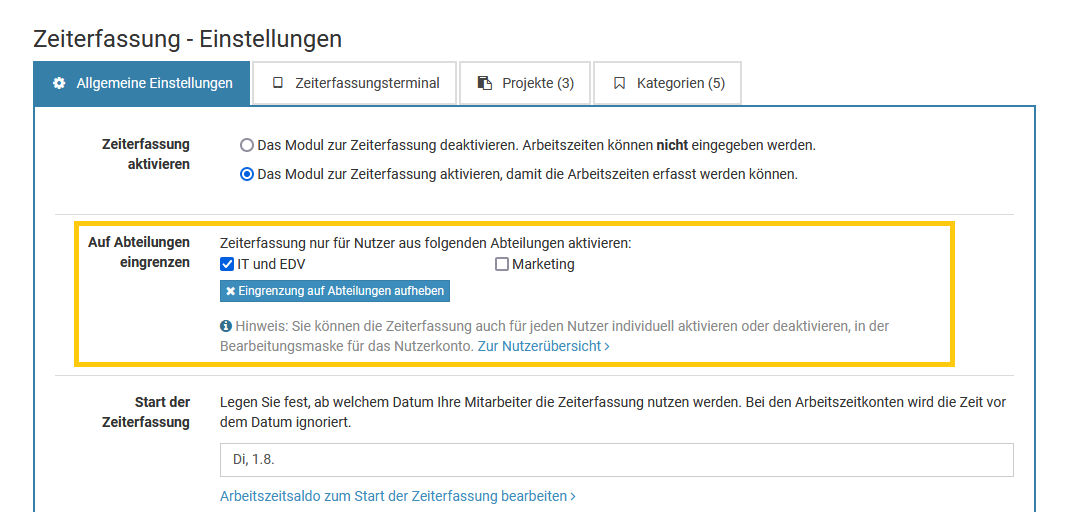The width and height of the screenshot is (1072, 512).
Task: Click the gear icon on Allgemeine Einstellungen tab
Action: (59, 83)
